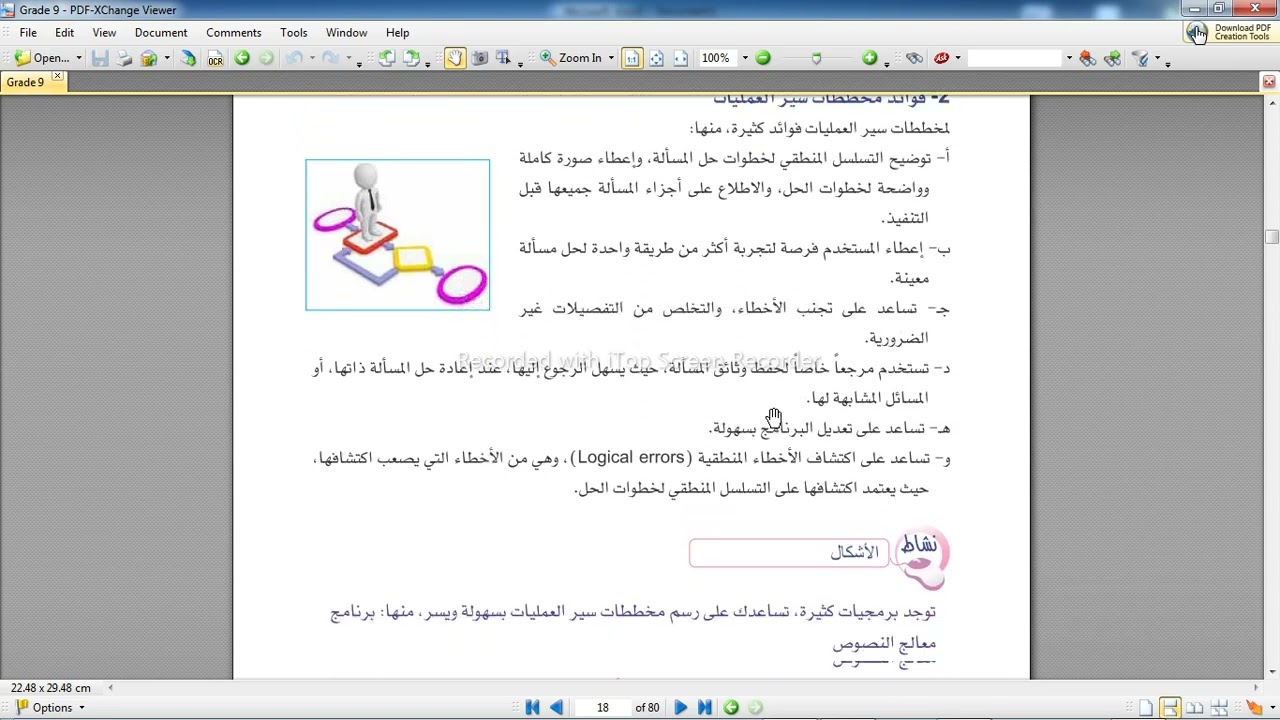Go to previous view green arrow
The image size is (1280, 720).
pyautogui.click(x=242, y=58)
